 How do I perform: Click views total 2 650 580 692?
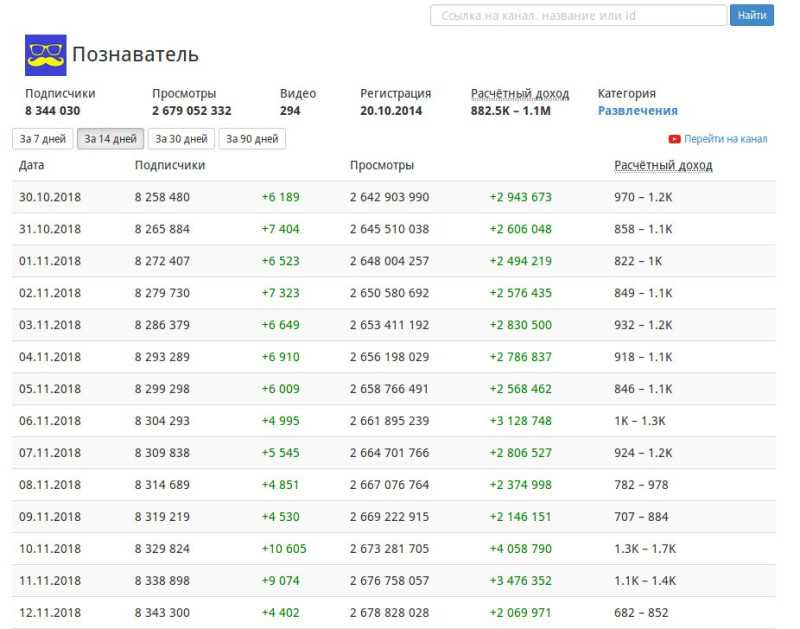pyautogui.click(x=389, y=293)
